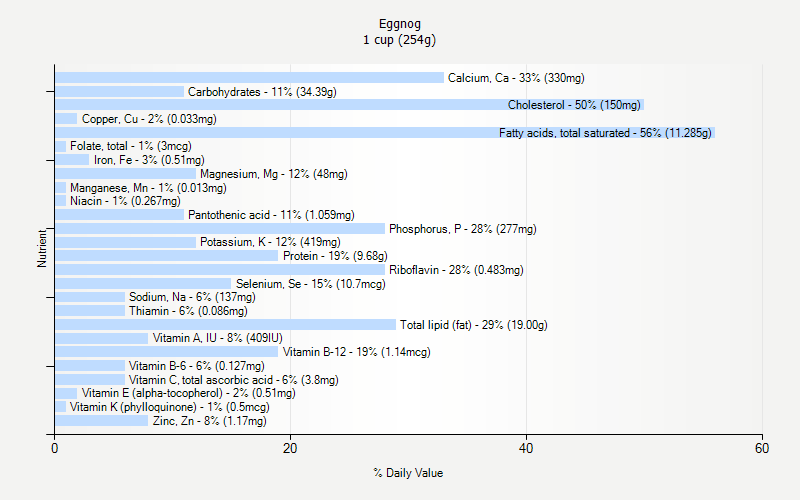800x500 pixels.
Task: Select the 'Sodium, Na - 6% (137mg)' label
Action: 192,297
